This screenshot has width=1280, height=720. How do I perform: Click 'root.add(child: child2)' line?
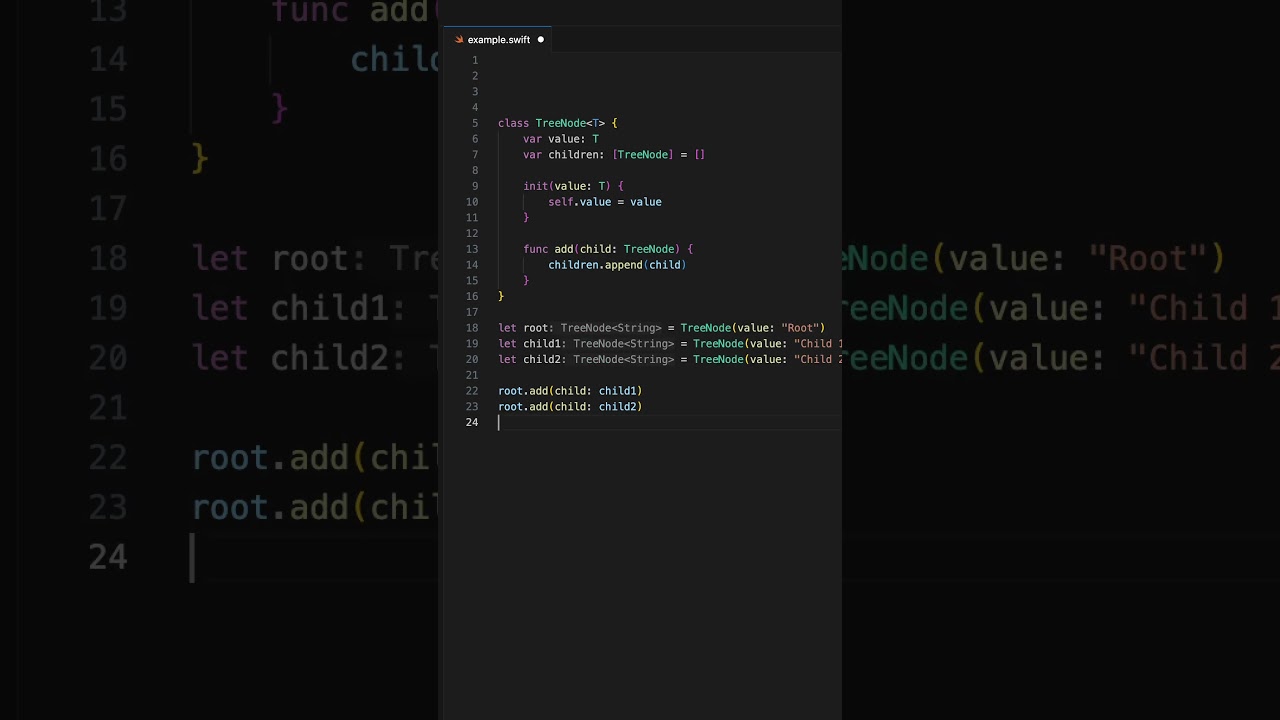570,407
